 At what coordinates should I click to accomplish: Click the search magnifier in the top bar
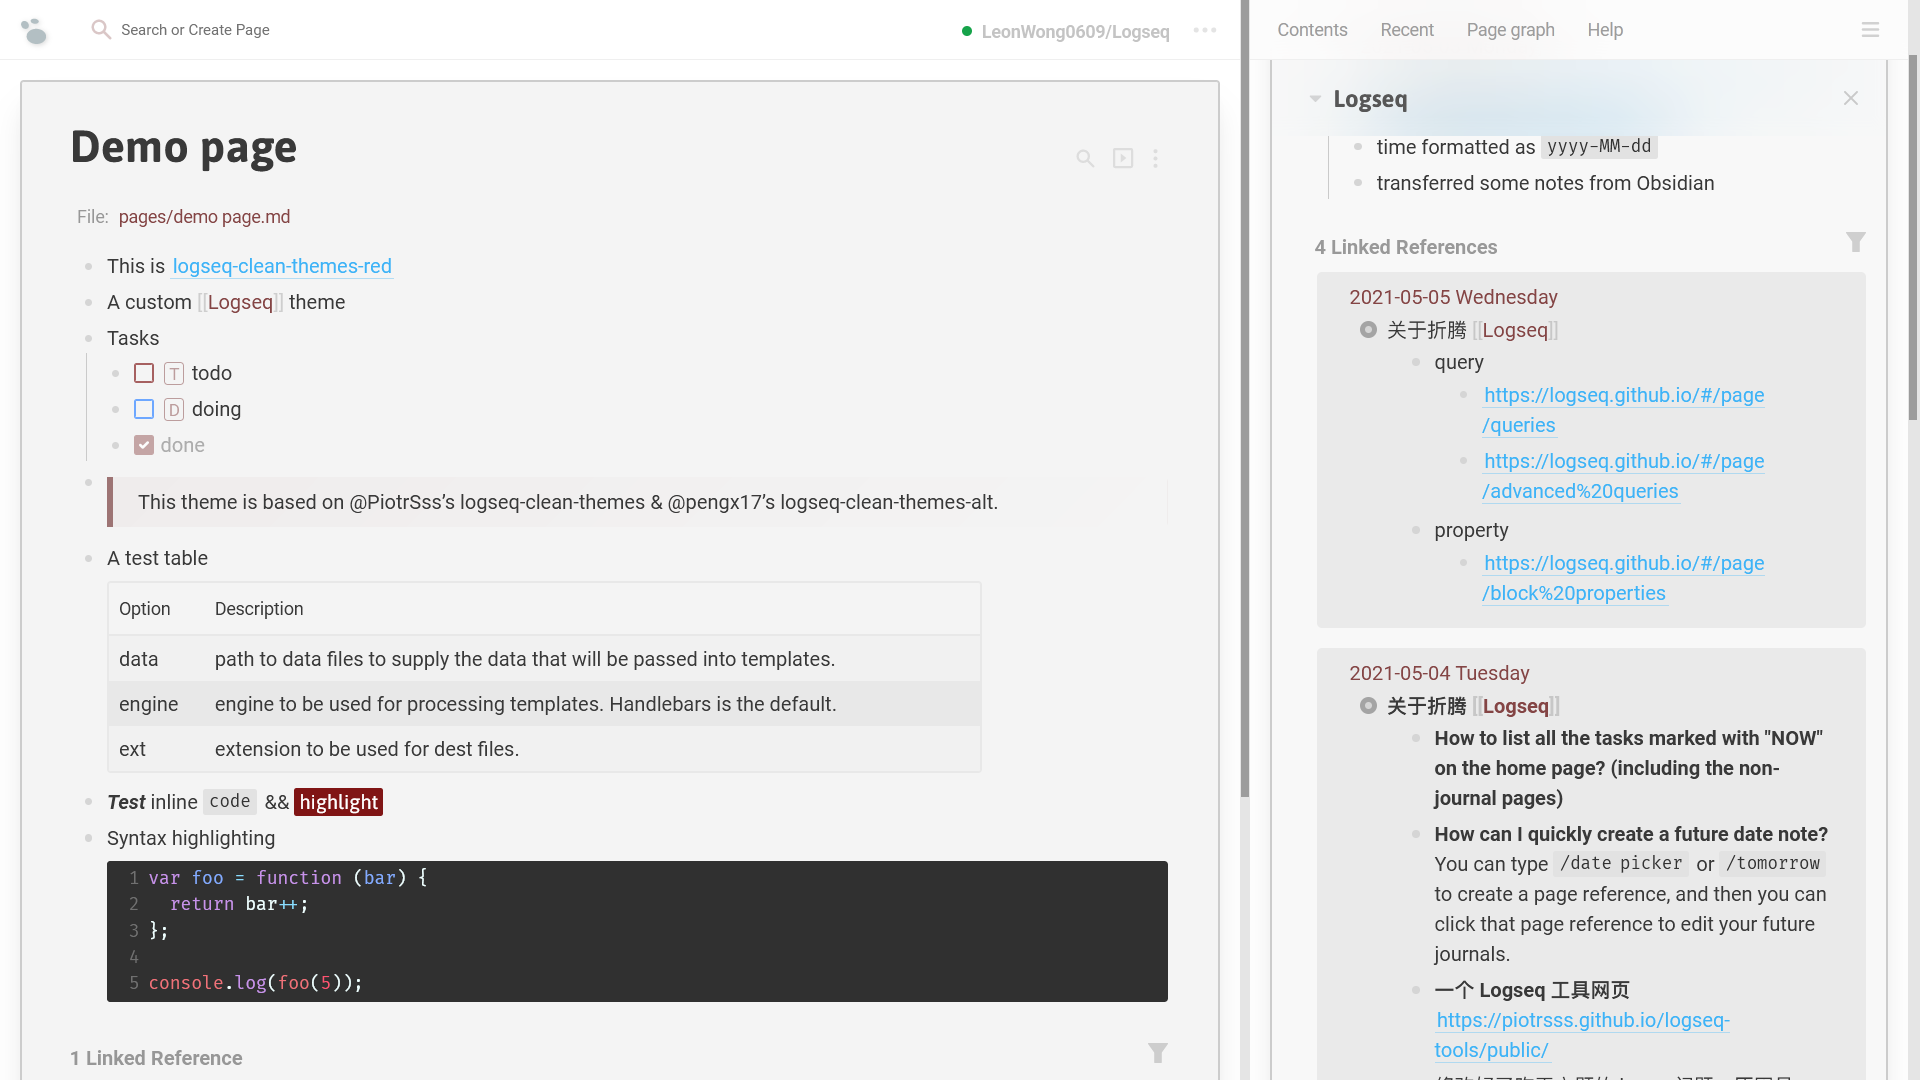100,30
